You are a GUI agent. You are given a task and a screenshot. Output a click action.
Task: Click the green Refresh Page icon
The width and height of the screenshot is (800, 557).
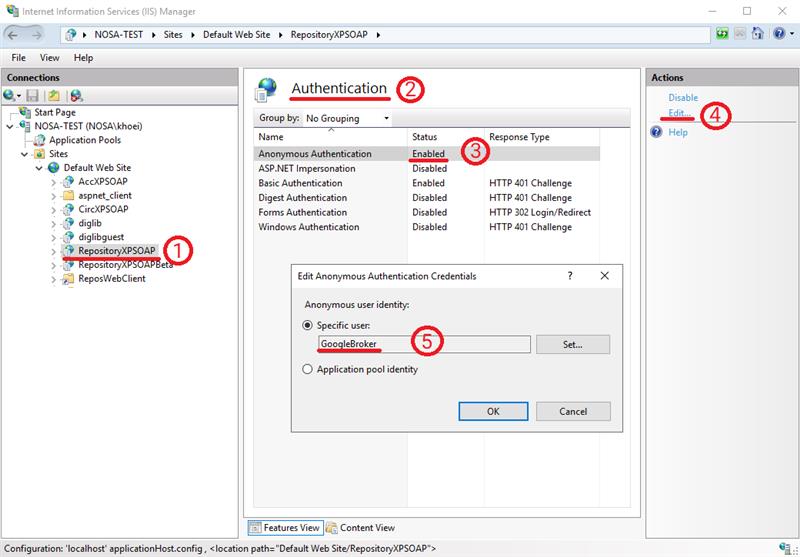(722, 34)
